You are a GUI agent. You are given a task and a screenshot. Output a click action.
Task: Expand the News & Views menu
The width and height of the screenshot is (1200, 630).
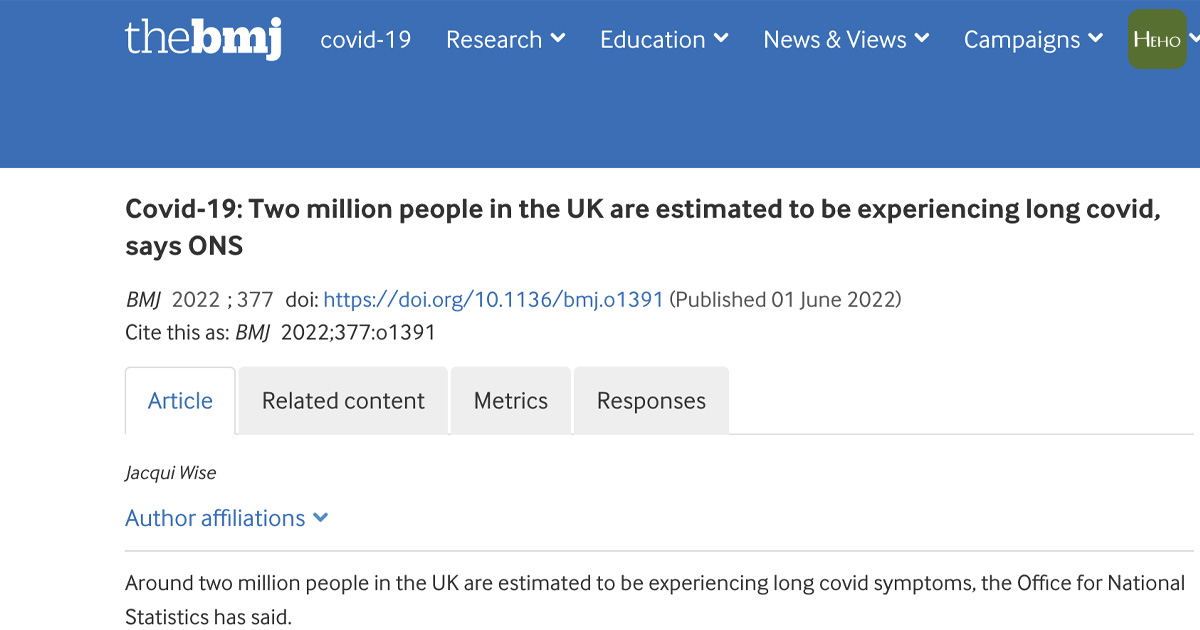[x=845, y=40]
